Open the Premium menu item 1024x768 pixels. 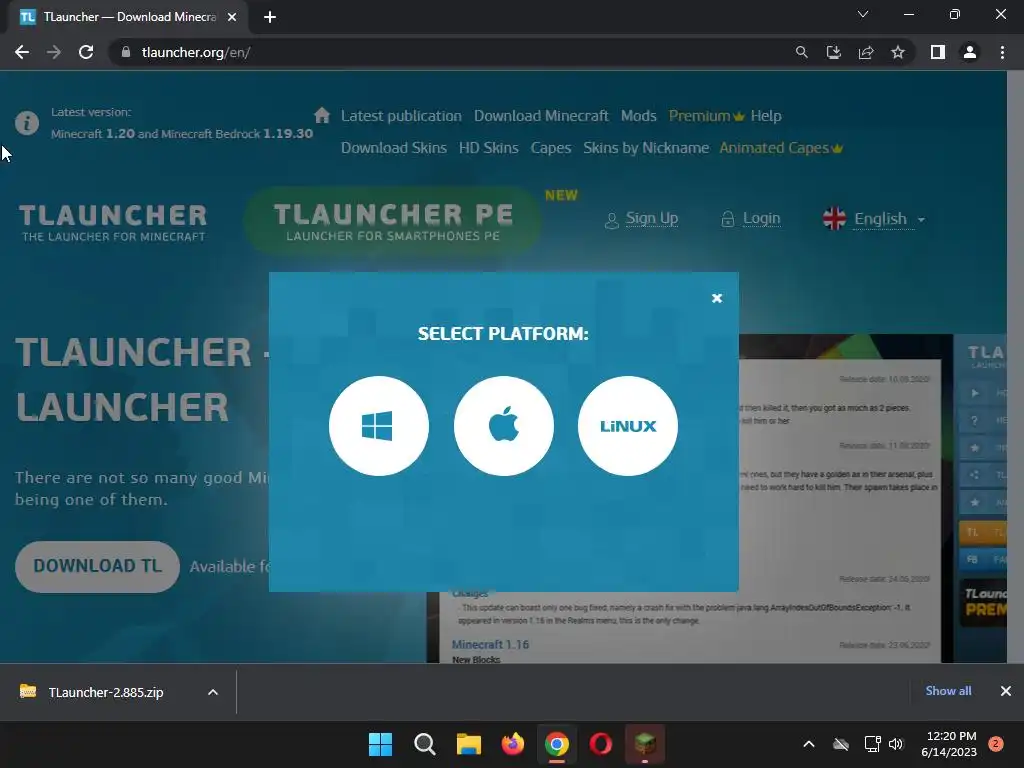706,116
